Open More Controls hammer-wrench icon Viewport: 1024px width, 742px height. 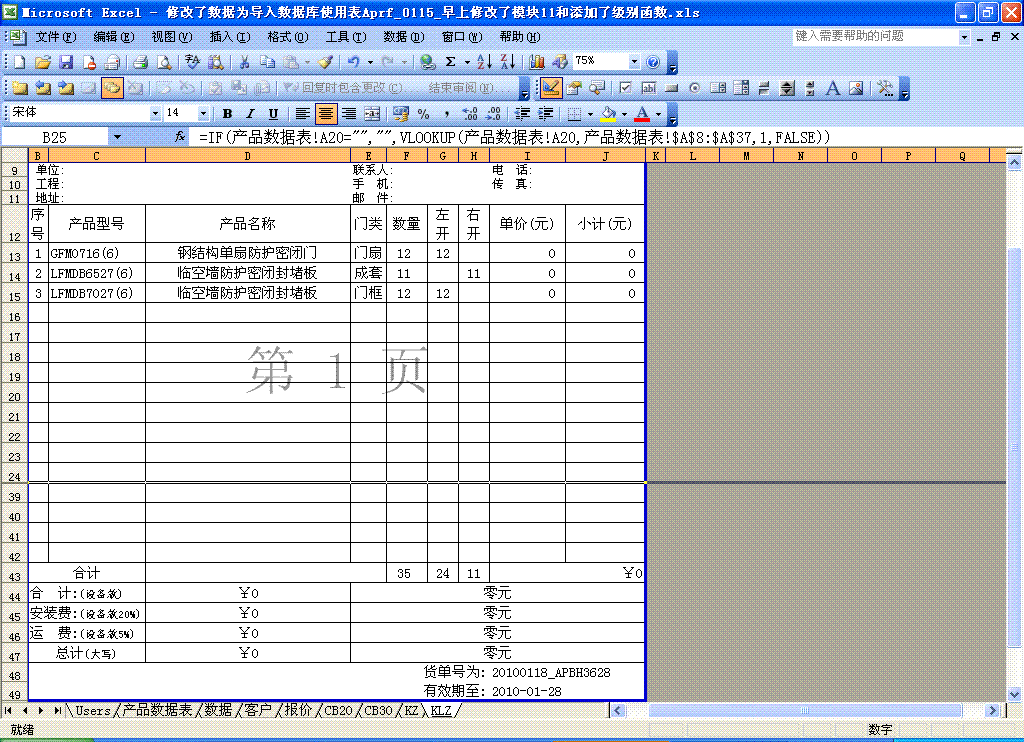[x=885, y=88]
